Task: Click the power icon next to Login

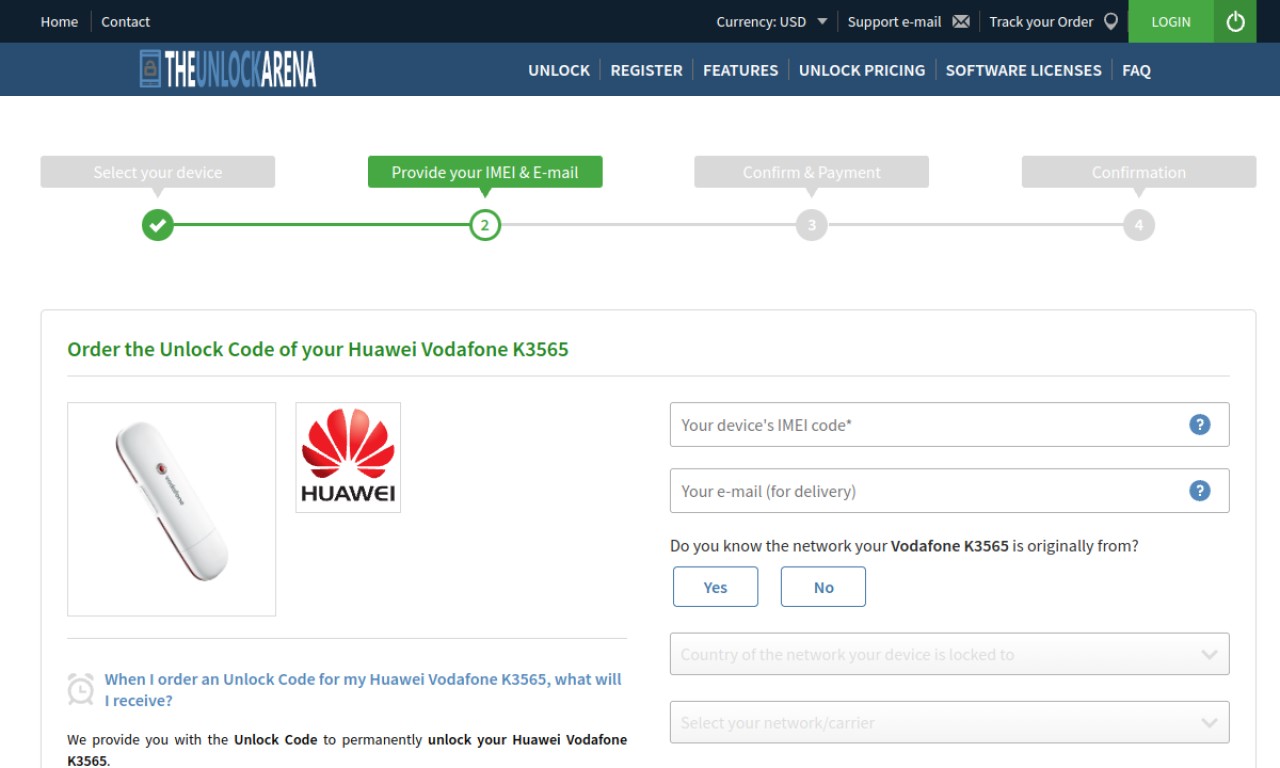Action: tap(1235, 21)
